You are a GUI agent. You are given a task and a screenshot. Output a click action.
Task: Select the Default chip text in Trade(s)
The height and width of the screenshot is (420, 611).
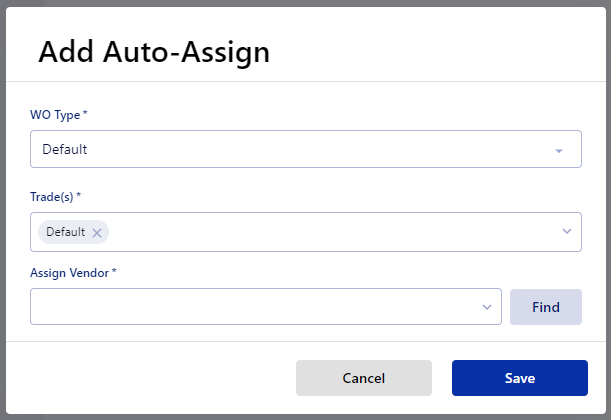(x=65, y=232)
